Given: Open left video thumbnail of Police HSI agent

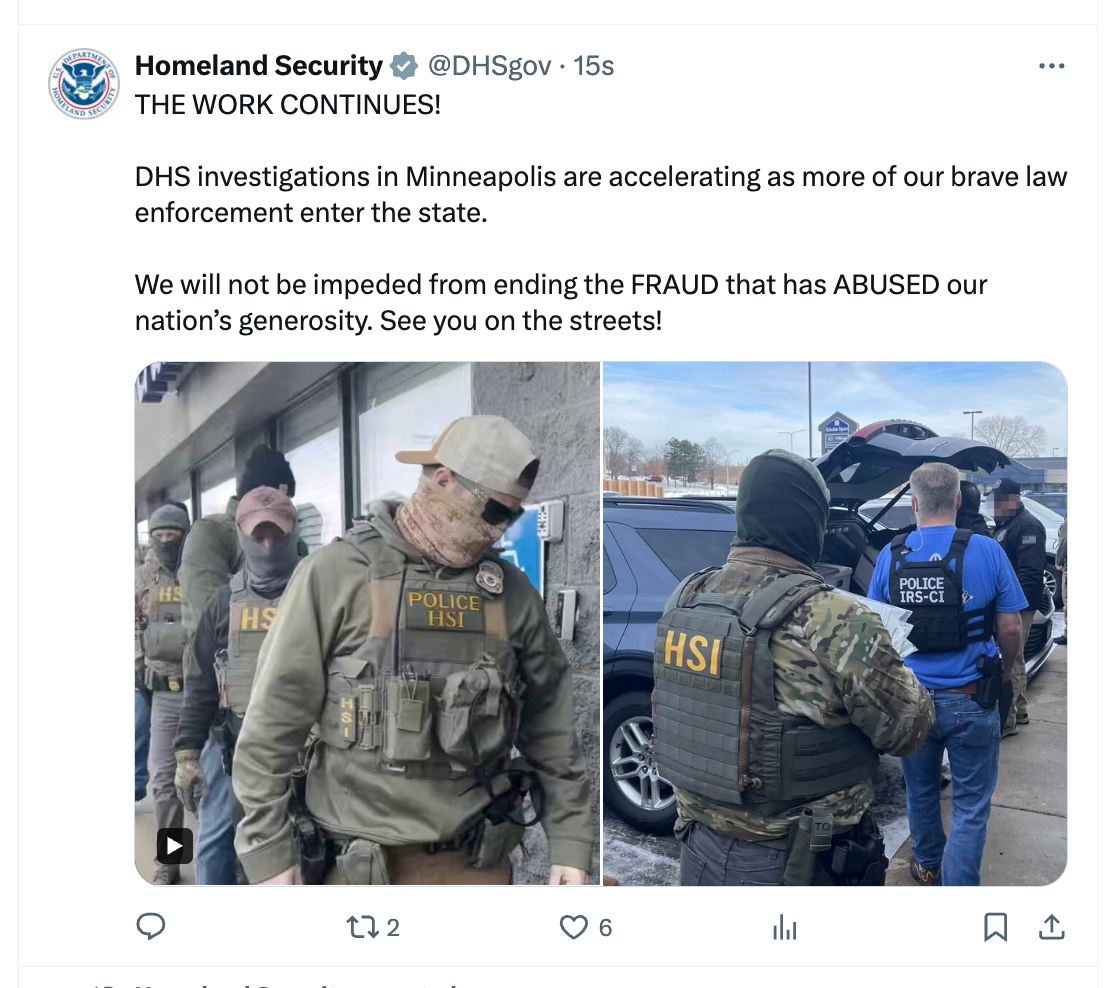Looking at the screenshot, I should point(367,623).
